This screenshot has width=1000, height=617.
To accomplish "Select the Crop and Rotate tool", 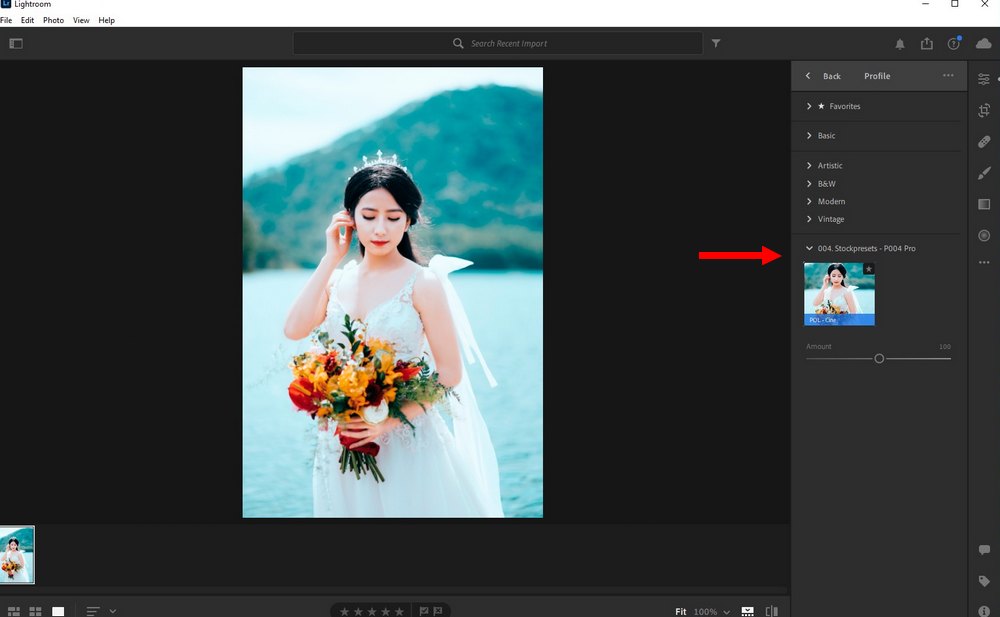I will coord(984,111).
